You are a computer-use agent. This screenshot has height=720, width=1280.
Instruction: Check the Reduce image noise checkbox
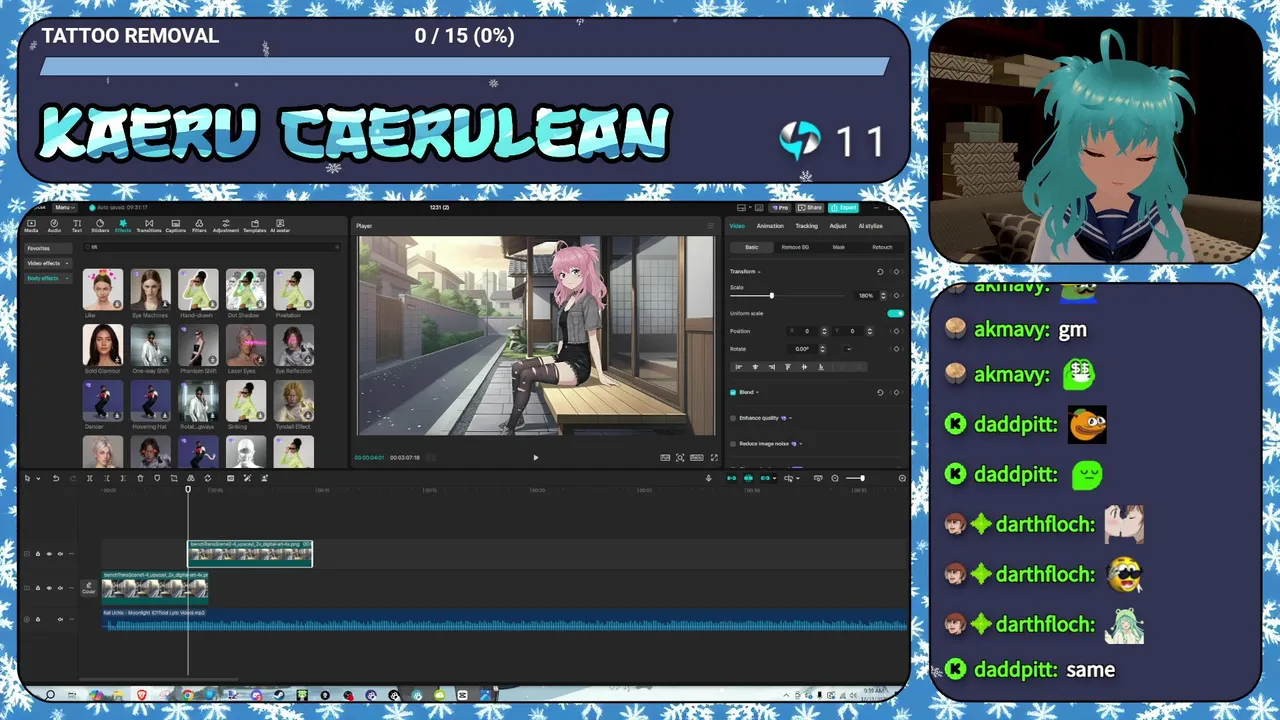pyautogui.click(x=733, y=444)
